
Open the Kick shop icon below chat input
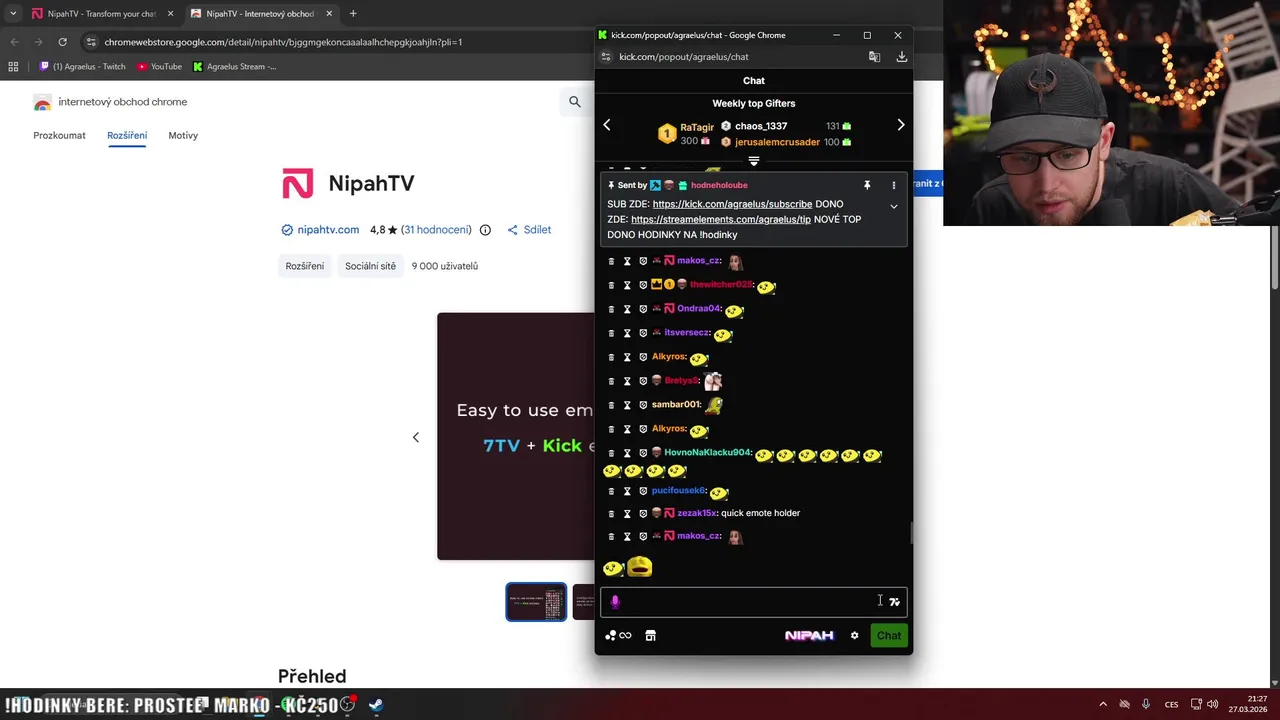click(x=650, y=635)
